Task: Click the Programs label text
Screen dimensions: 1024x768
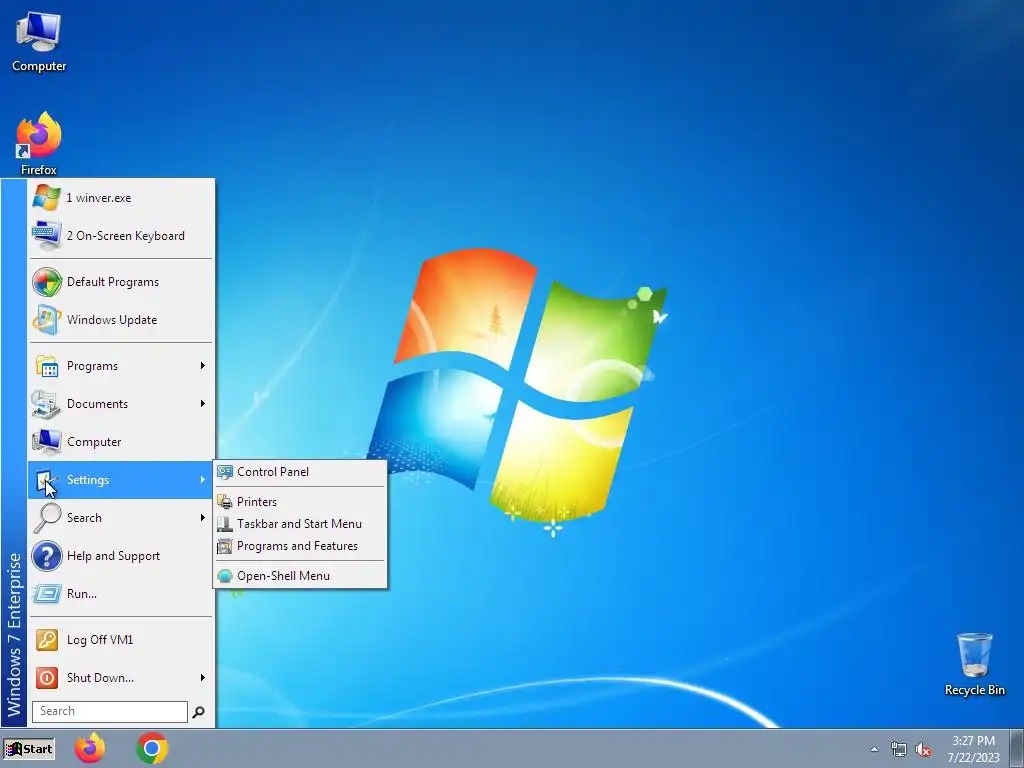Action: (x=92, y=366)
